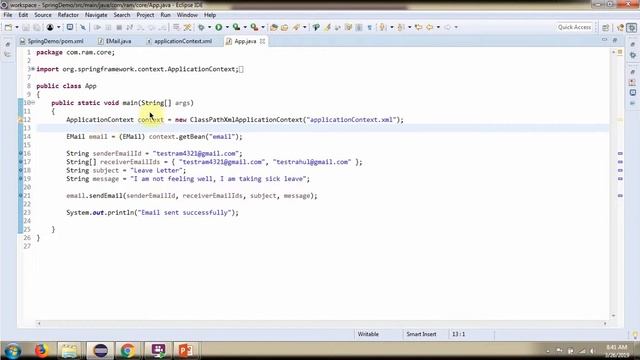Open the Forward history dropdown arrow
This screenshot has height=360, width=640.
tap(456, 27)
